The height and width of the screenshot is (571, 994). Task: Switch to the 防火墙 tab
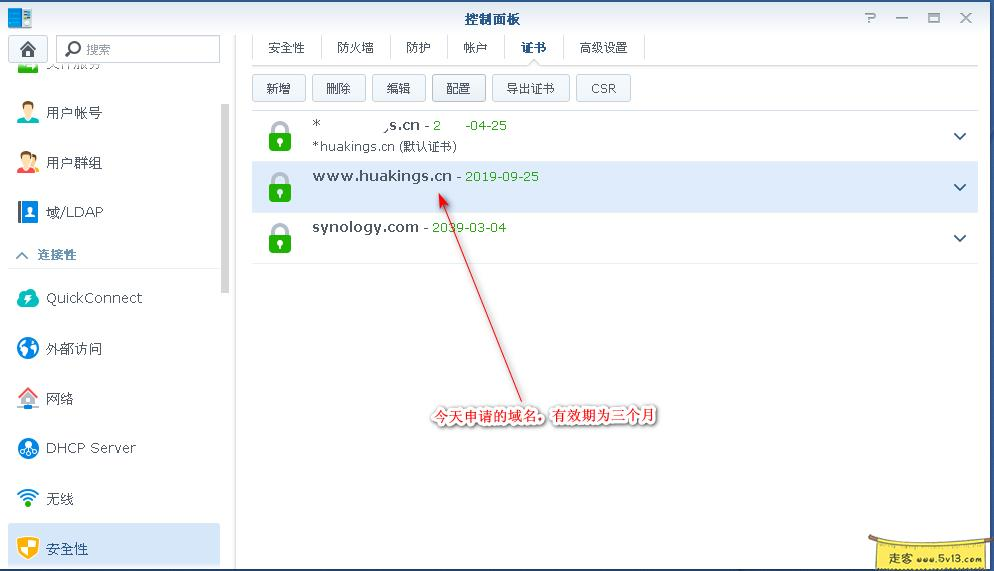tap(355, 48)
